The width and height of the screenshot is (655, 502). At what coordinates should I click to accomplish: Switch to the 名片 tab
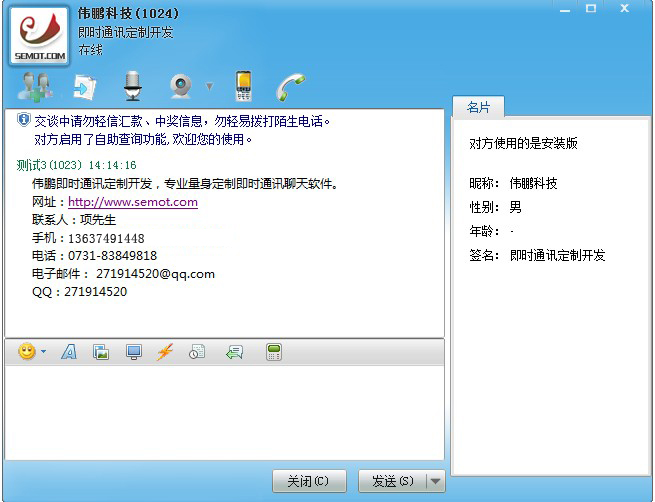coord(478,107)
